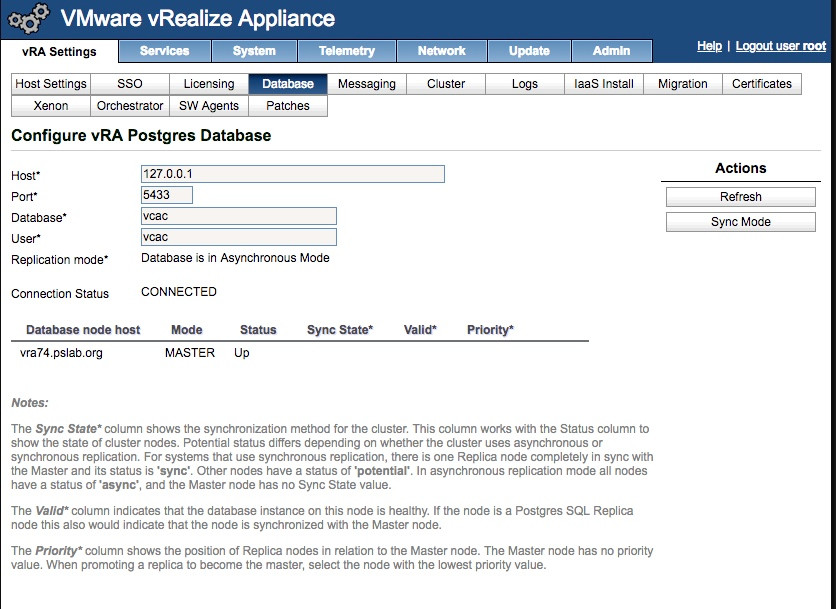The image size is (836, 609).
Task: Open the vRA Settings tab
Action: tap(59, 52)
